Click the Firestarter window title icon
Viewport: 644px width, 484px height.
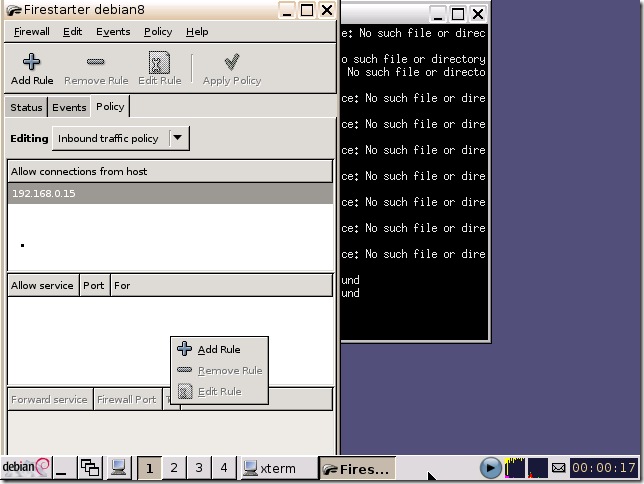pos(14,10)
